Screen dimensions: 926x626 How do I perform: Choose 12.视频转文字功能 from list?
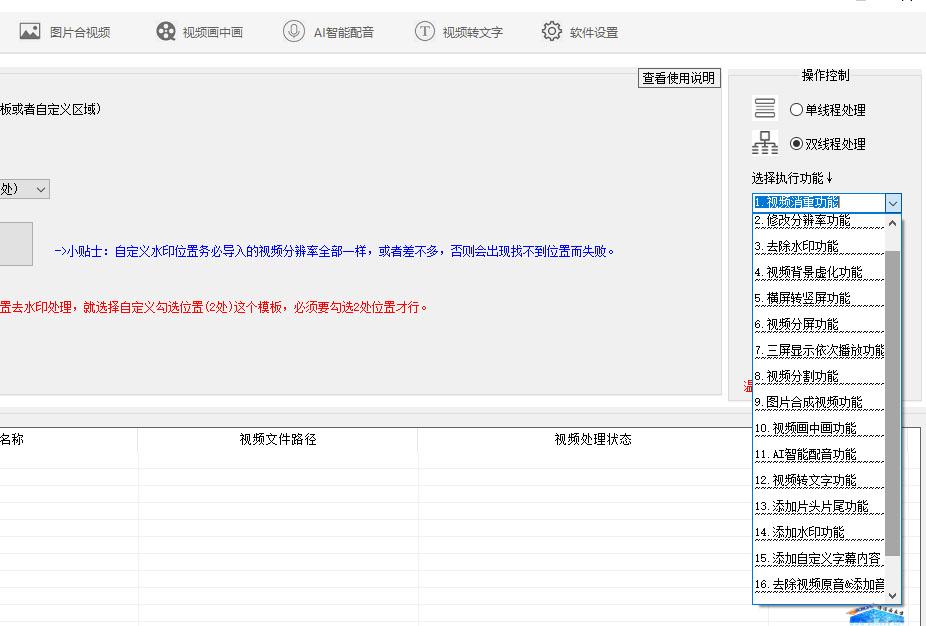click(x=819, y=480)
